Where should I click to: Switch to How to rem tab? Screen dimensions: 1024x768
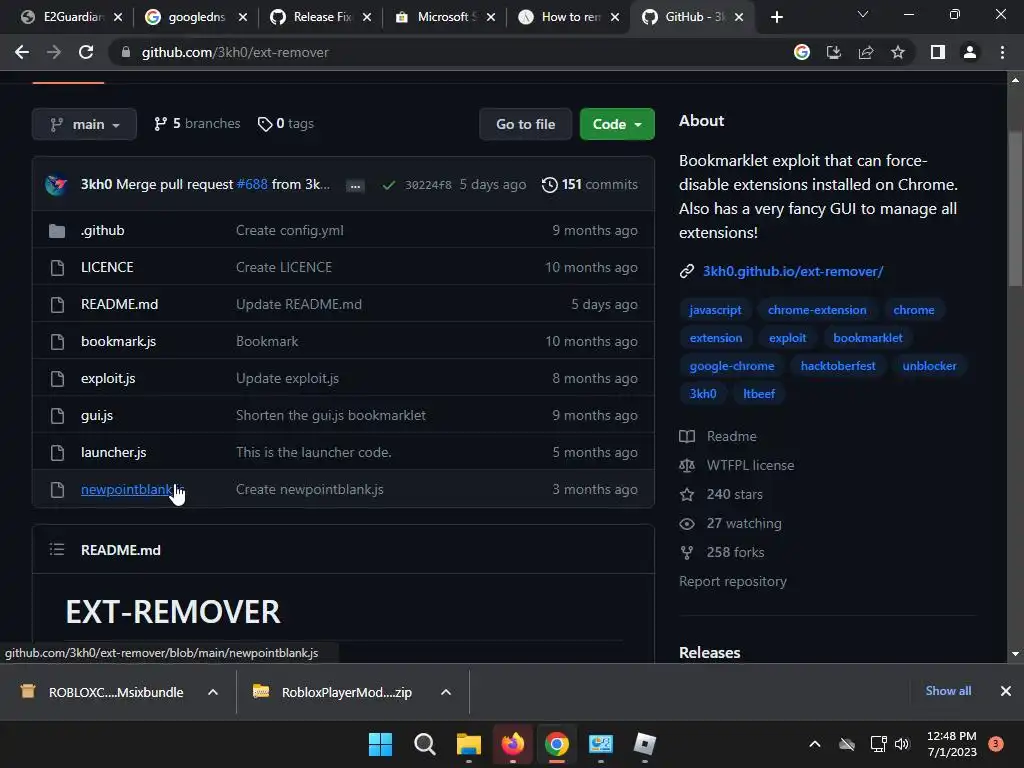(x=566, y=17)
